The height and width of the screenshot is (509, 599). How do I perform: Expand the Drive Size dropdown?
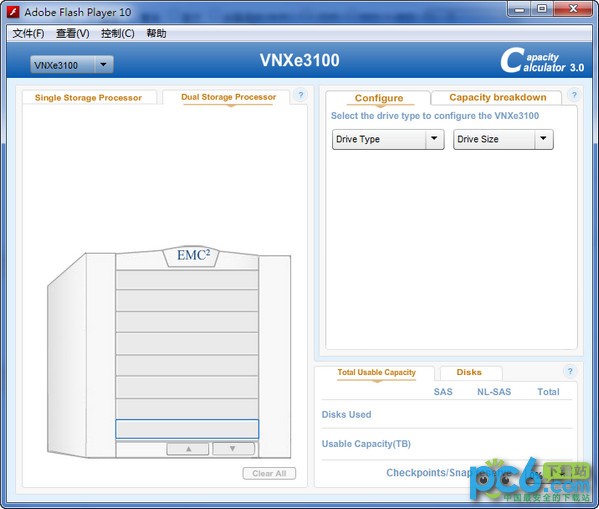503,139
